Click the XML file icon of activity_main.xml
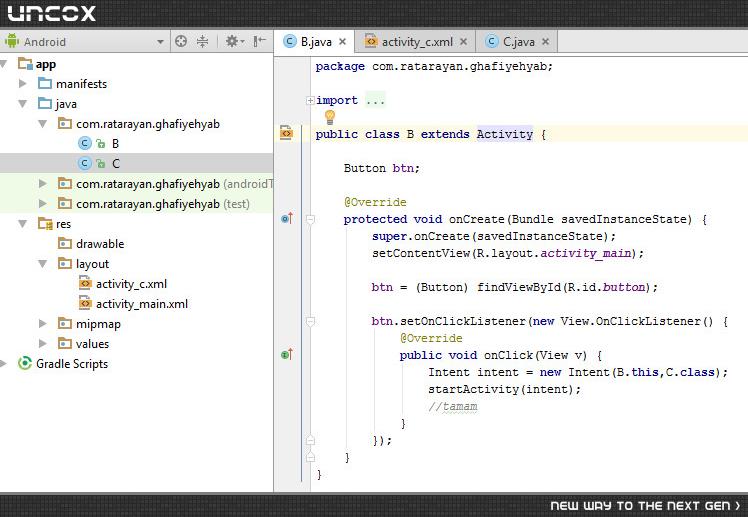 click(85, 303)
